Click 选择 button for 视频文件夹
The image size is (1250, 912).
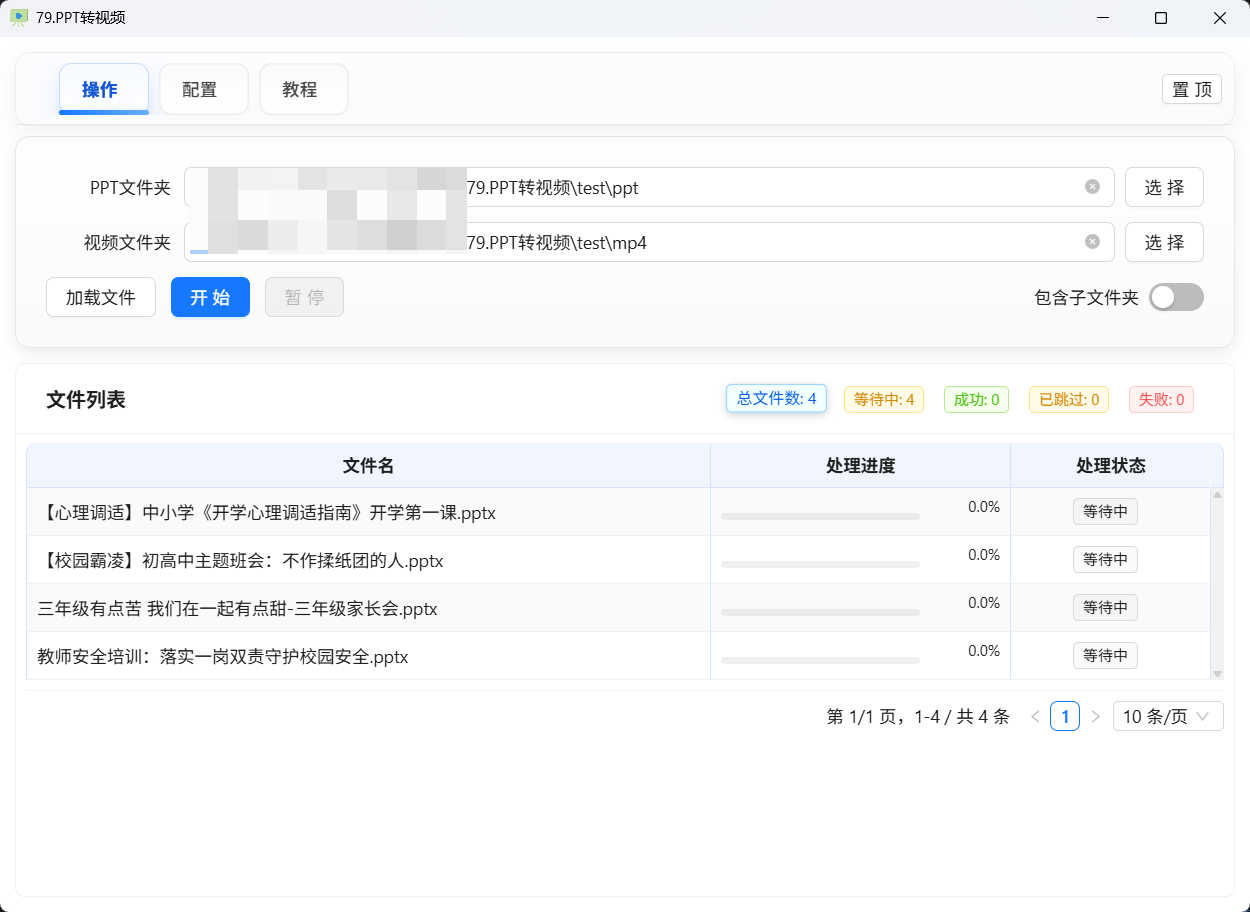click(1163, 242)
